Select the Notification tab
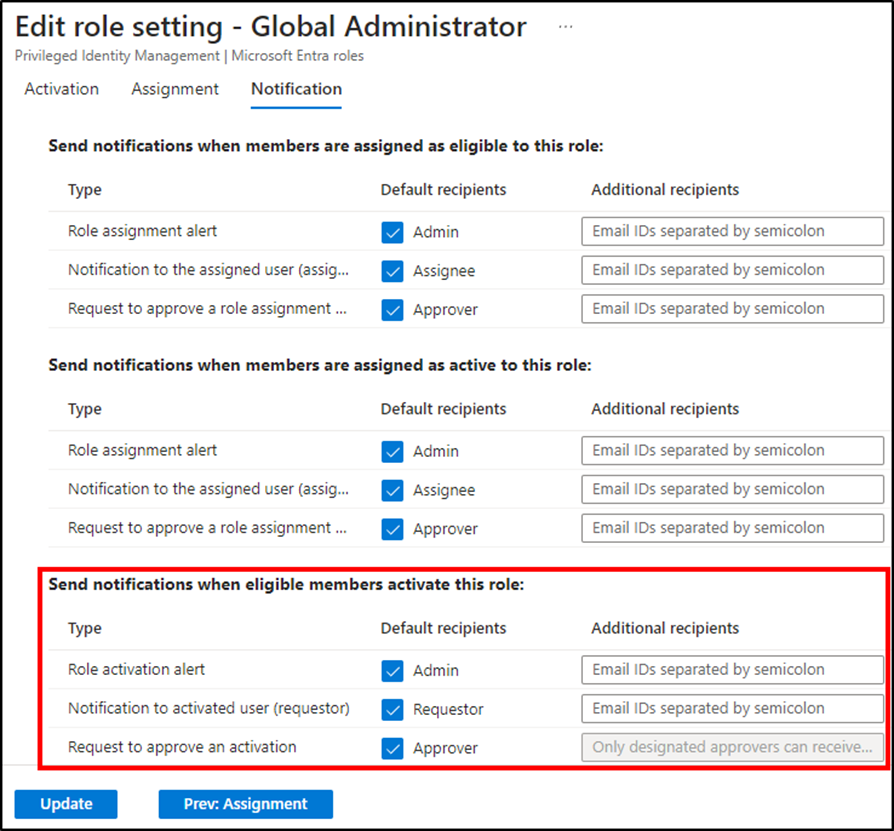The width and height of the screenshot is (894, 831). click(296, 89)
